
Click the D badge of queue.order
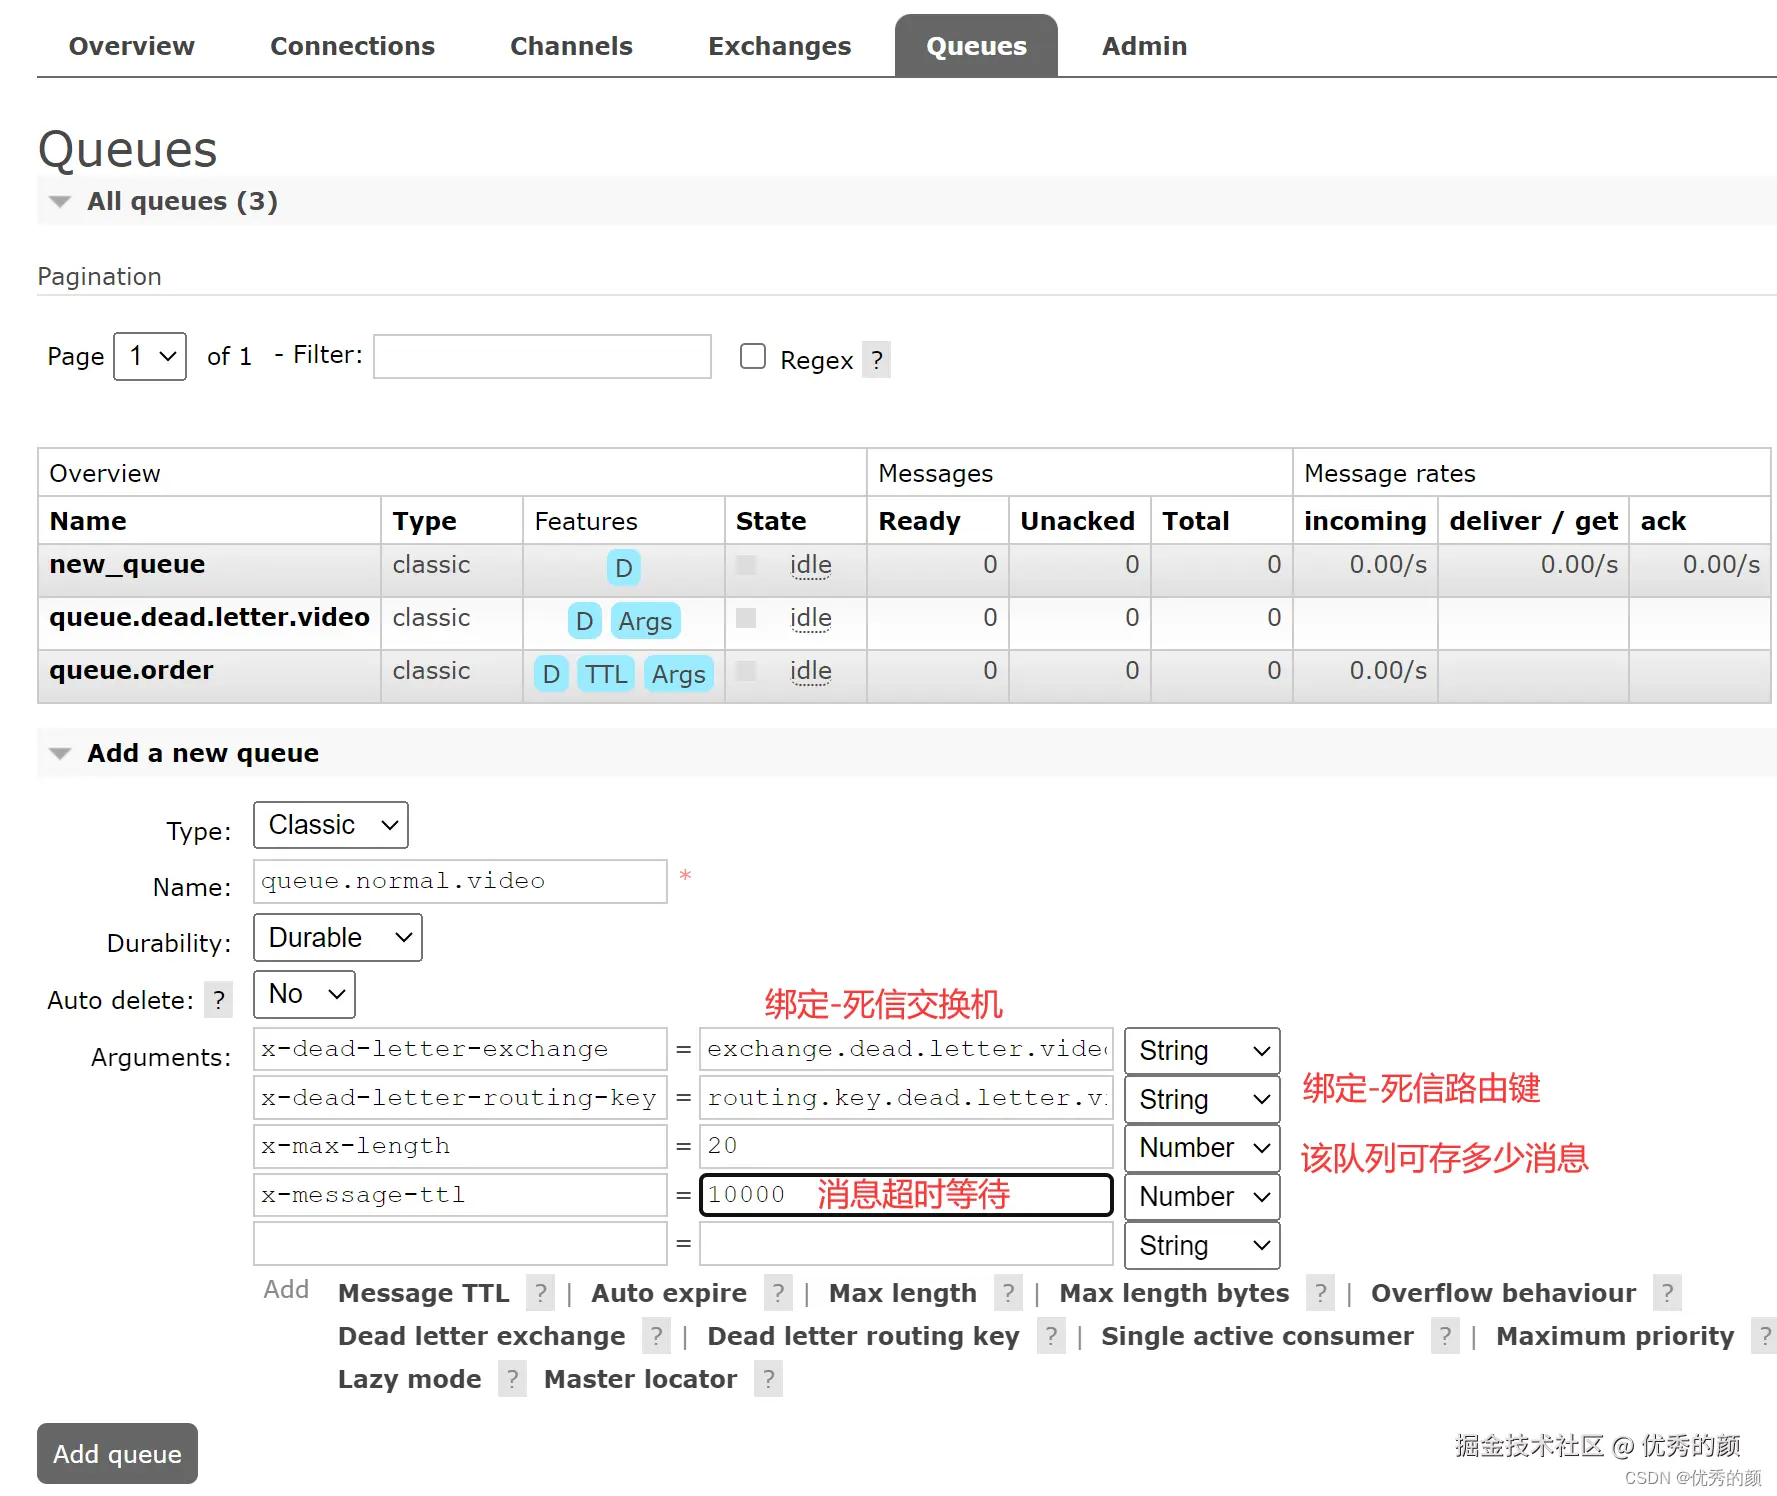pos(551,674)
